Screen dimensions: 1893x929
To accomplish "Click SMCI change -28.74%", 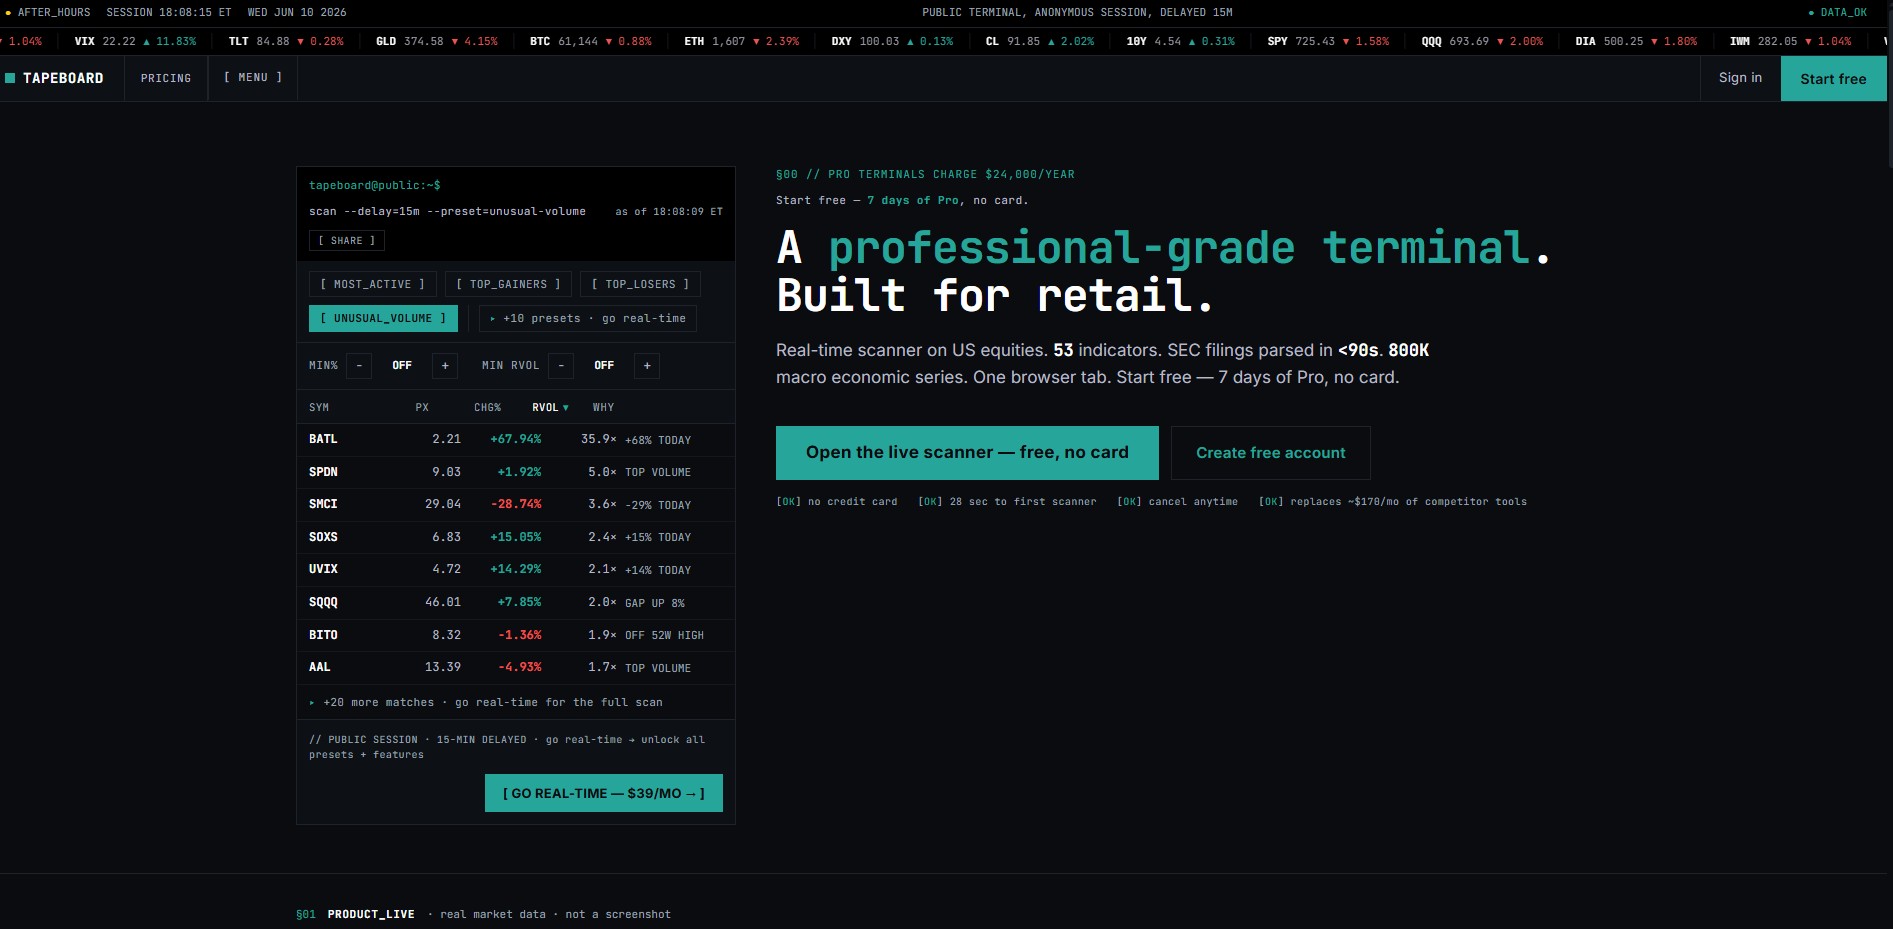I will point(516,504).
